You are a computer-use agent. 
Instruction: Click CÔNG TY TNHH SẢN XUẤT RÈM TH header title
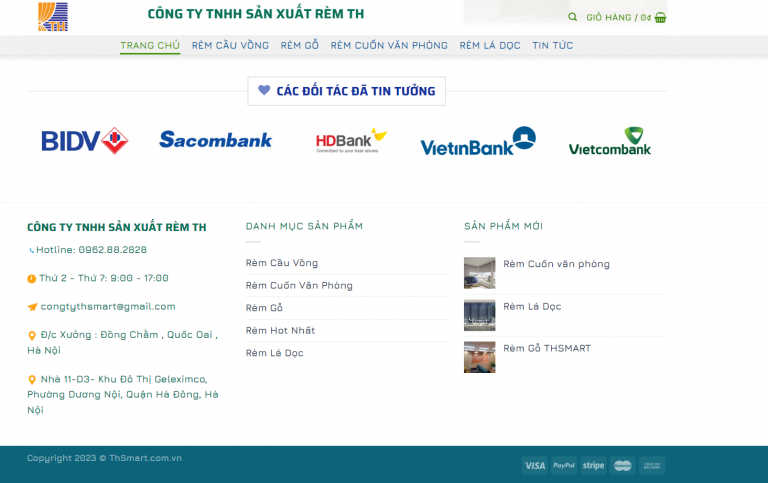pos(256,14)
